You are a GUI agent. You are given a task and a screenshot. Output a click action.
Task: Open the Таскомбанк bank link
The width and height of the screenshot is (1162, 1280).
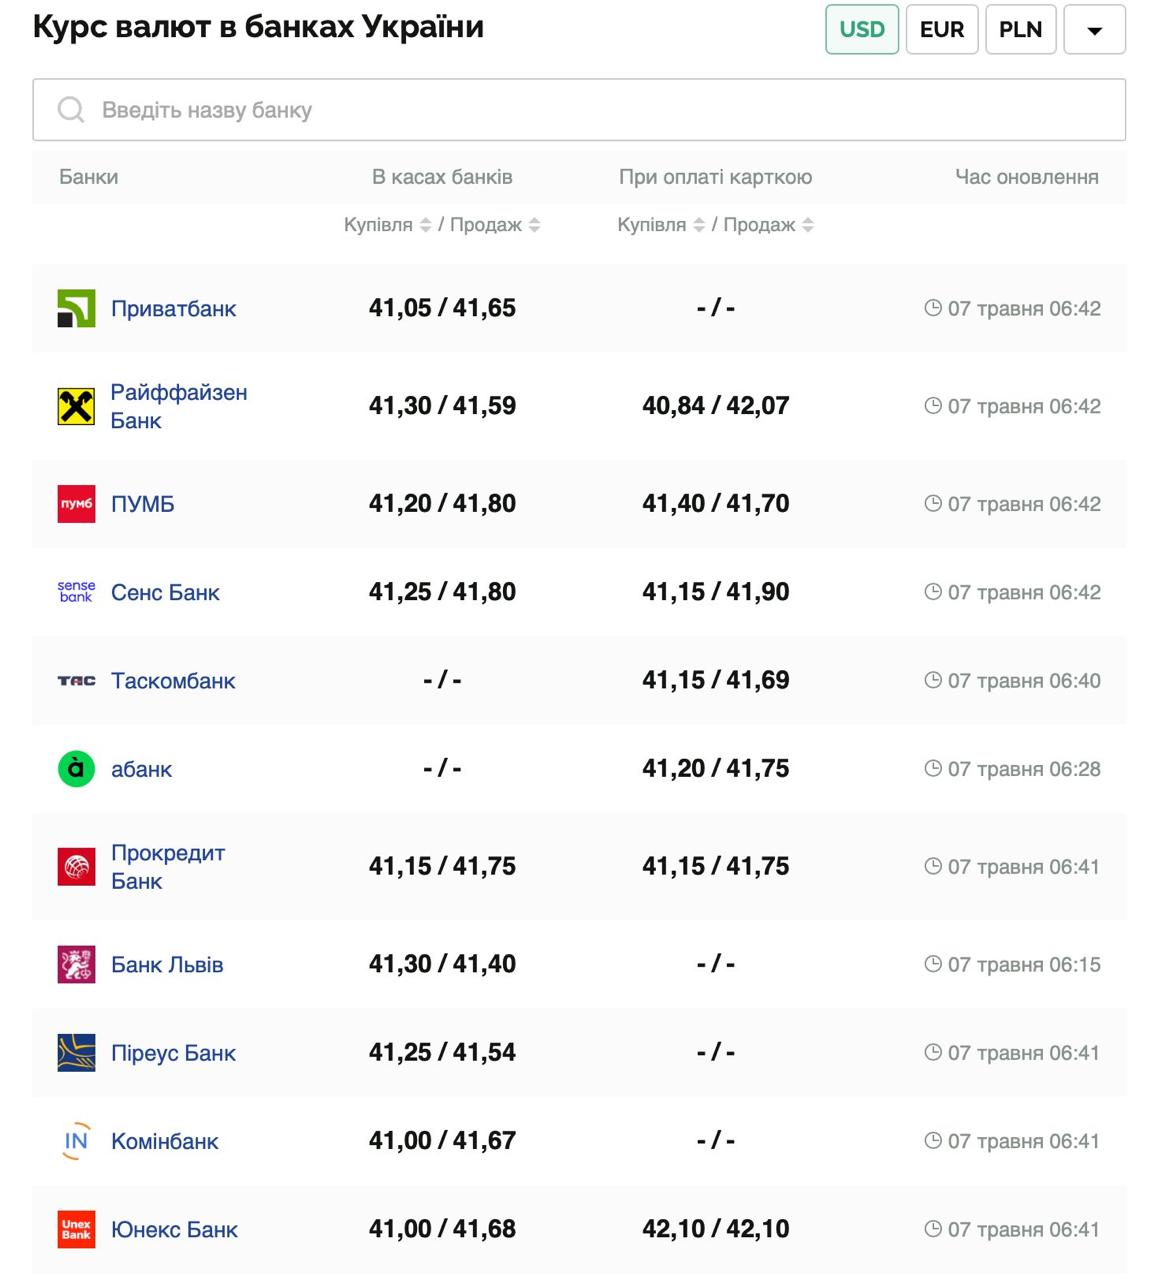(x=173, y=681)
